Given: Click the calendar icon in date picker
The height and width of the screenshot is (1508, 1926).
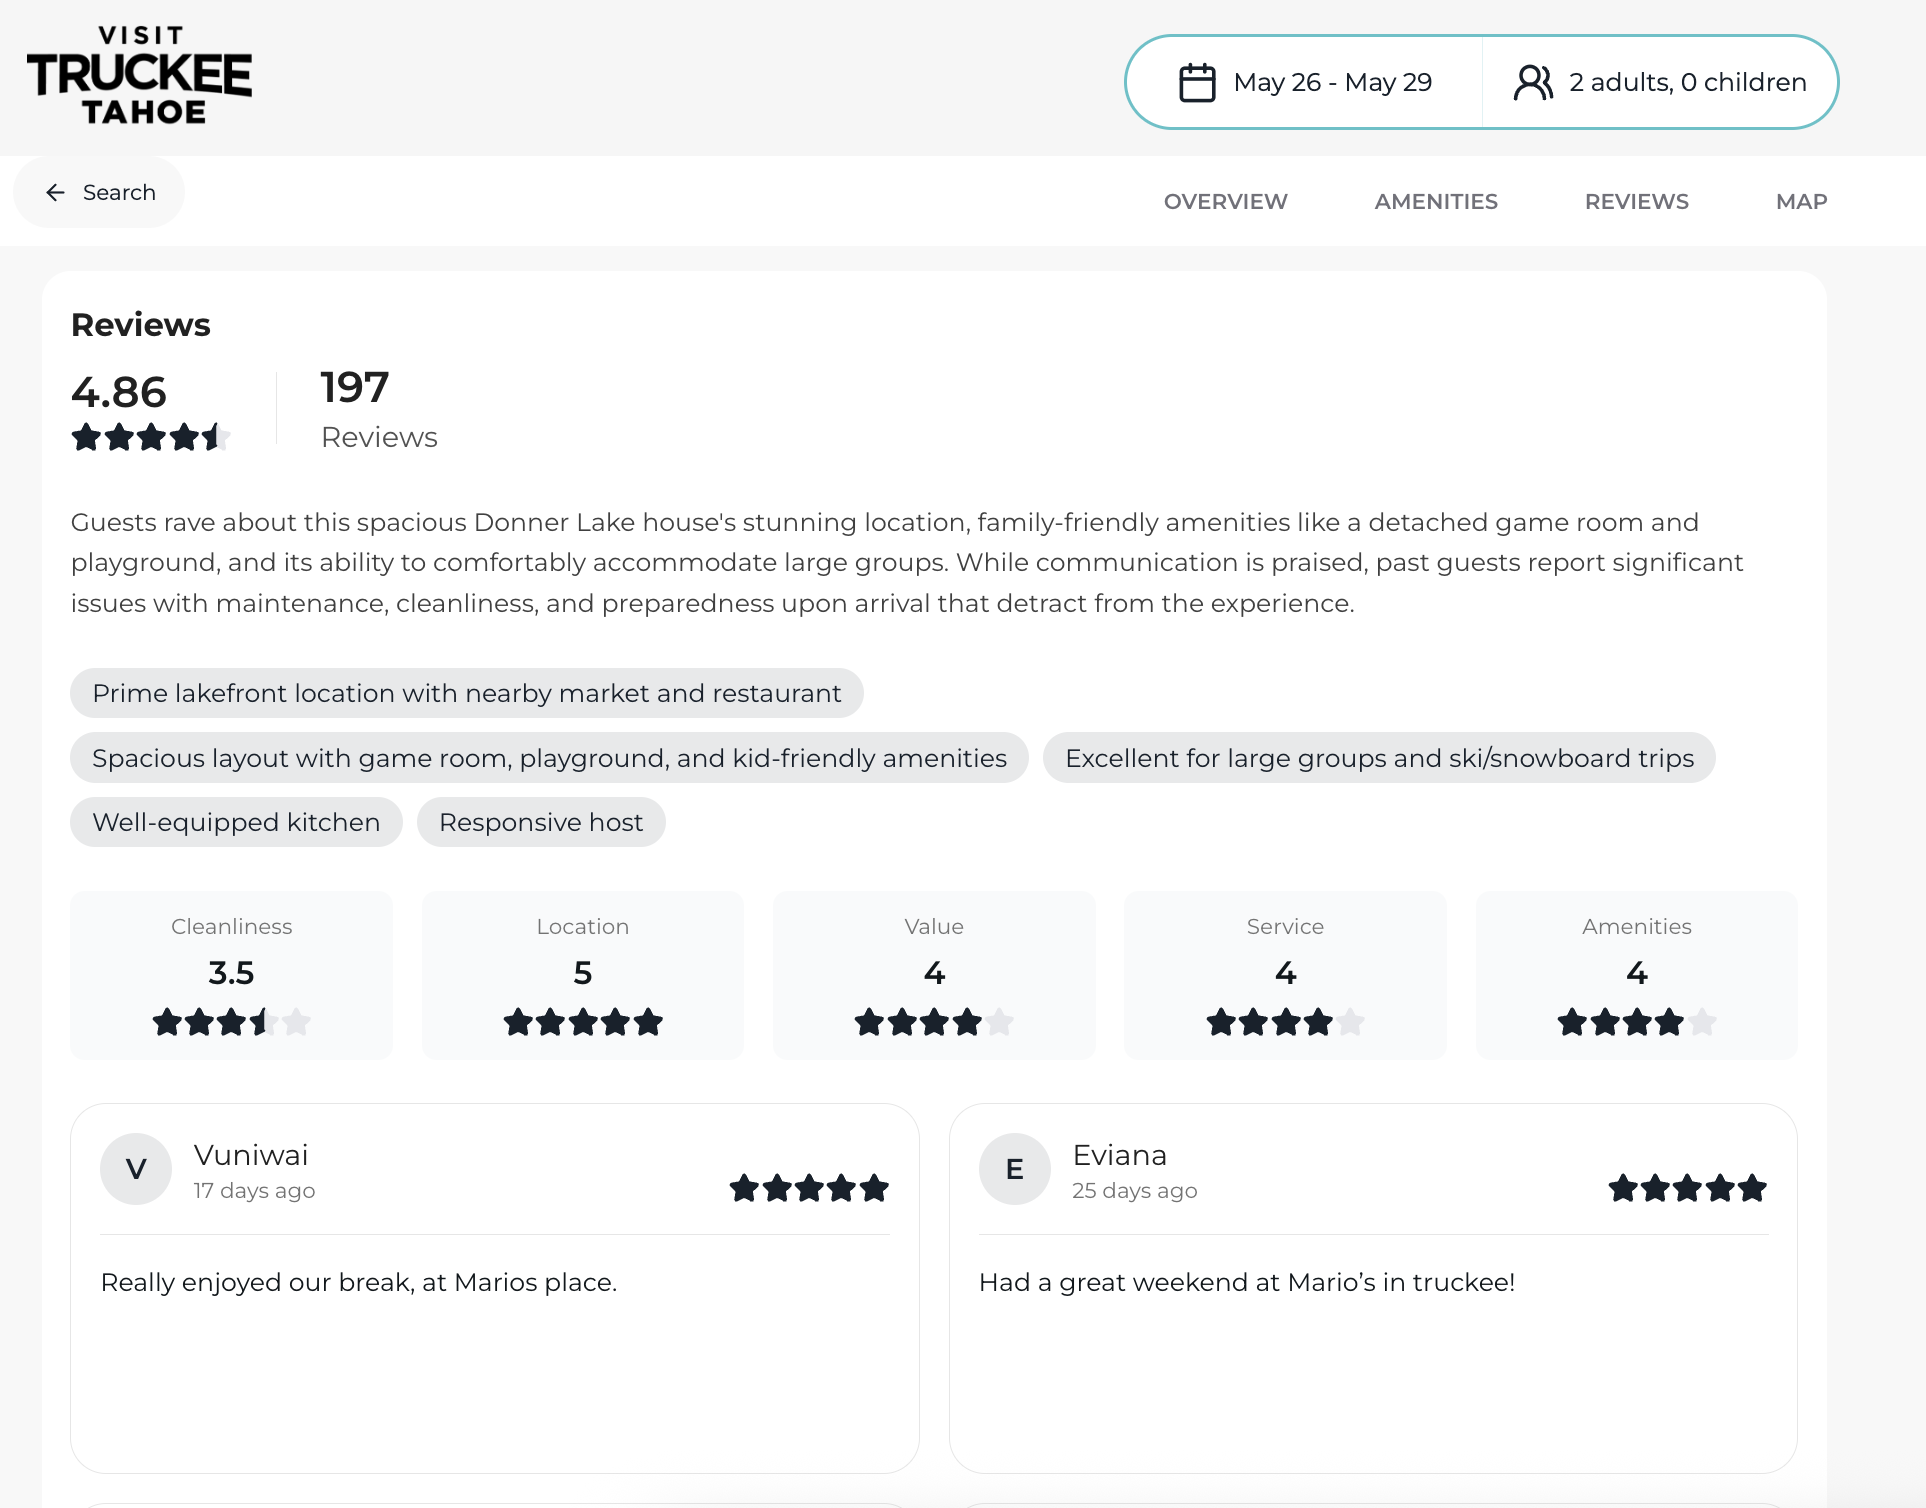Looking at the screenshot, I should tap(1196, 82).
